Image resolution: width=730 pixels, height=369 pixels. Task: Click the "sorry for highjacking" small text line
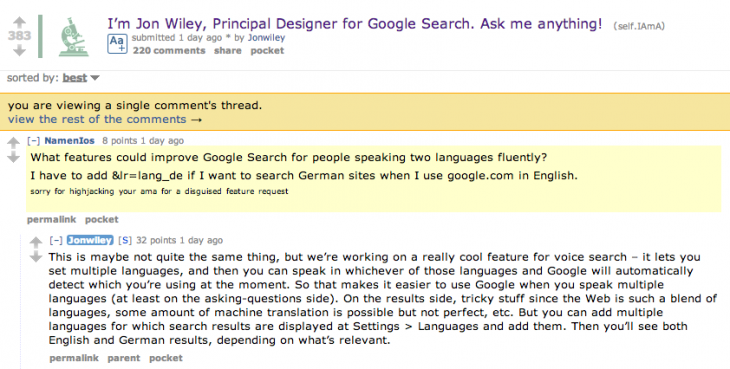click(159, 191)
